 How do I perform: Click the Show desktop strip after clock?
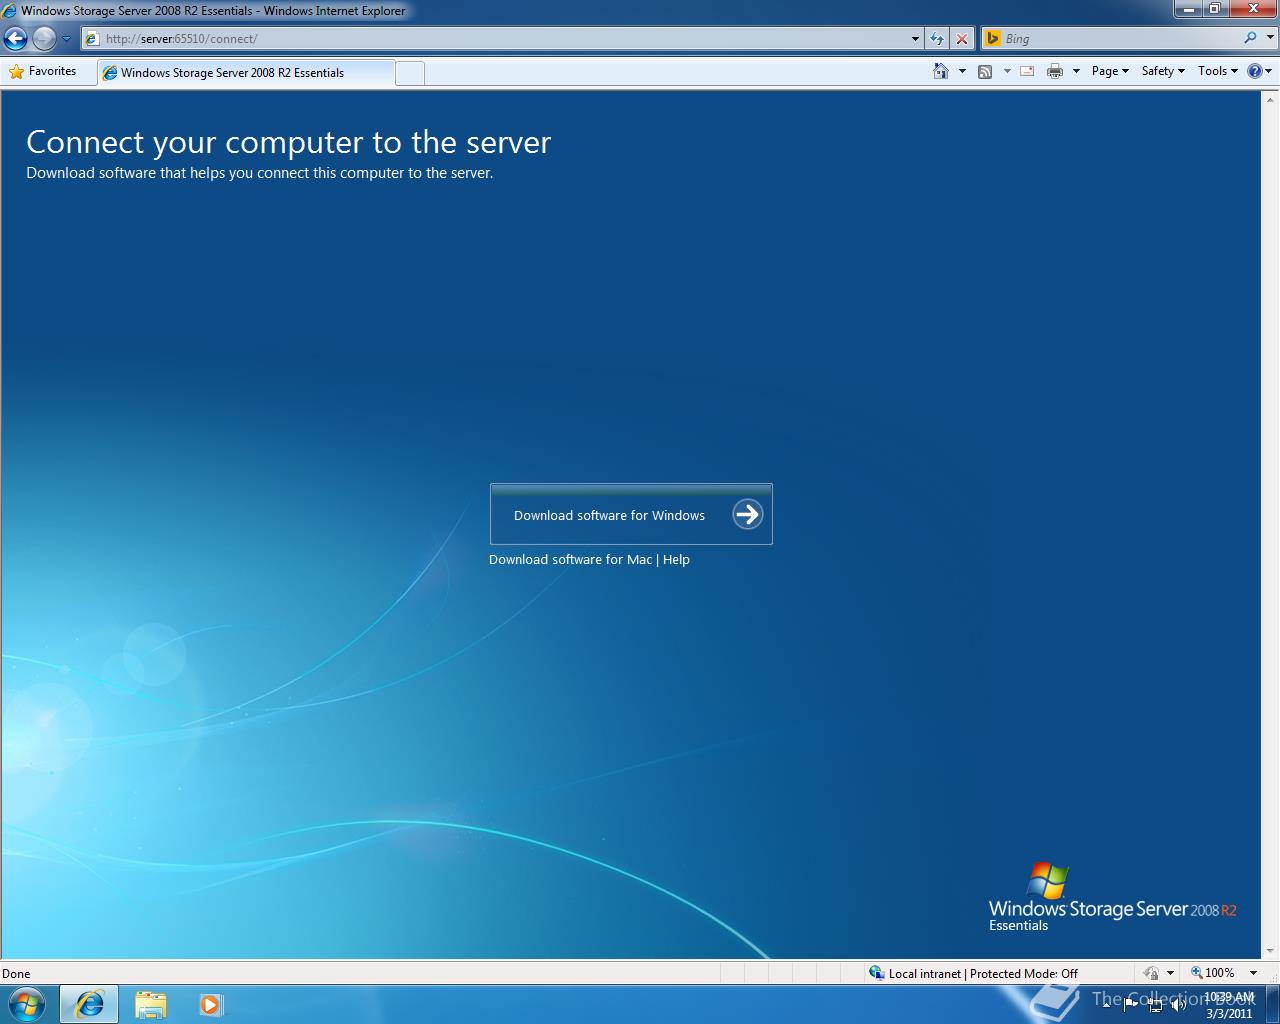click(x=1272, y=1005)
